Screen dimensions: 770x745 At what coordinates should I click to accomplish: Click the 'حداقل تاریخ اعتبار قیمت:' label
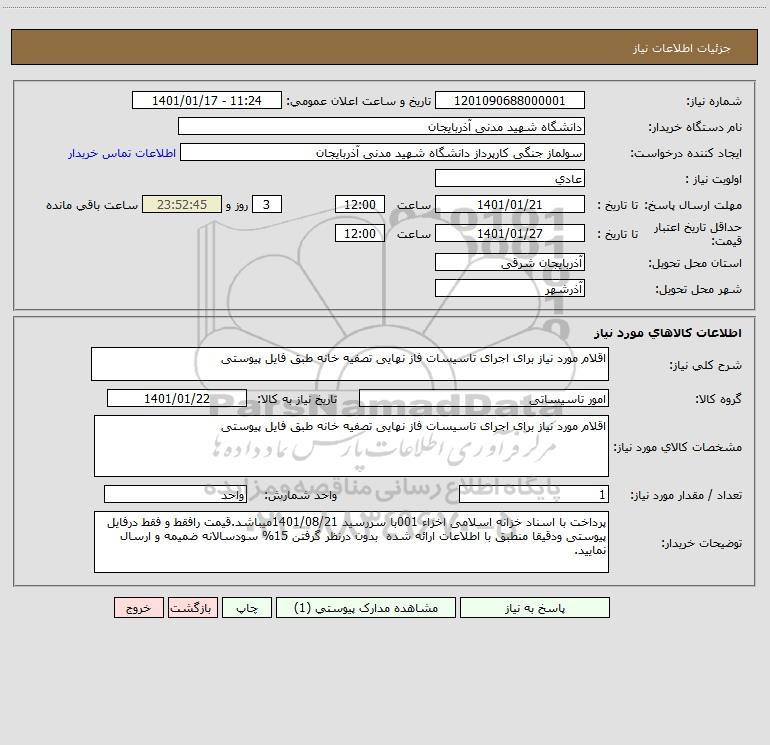click(x=698, y=234)
